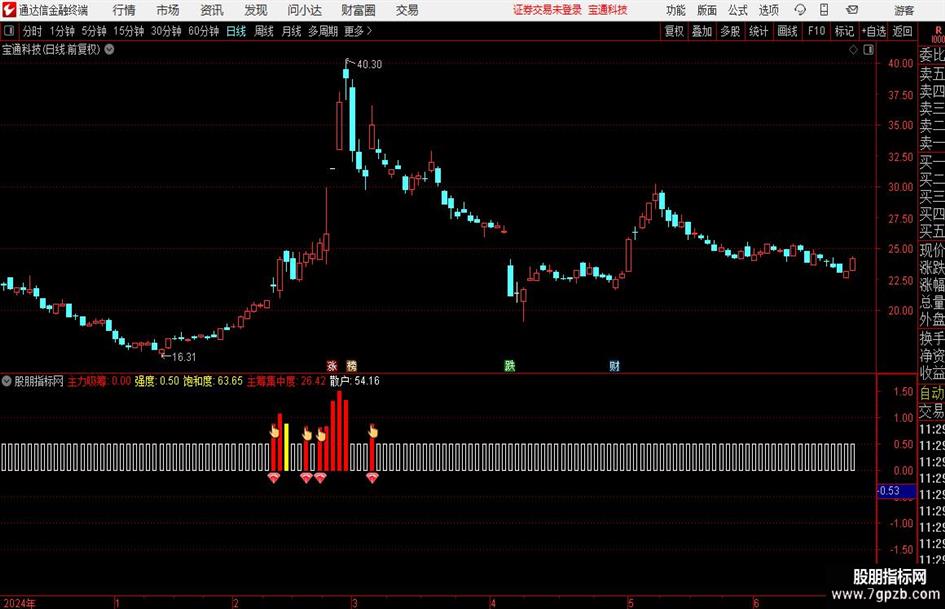Click the 跌 event marker

pyautogui.click(x=510, y=365)
